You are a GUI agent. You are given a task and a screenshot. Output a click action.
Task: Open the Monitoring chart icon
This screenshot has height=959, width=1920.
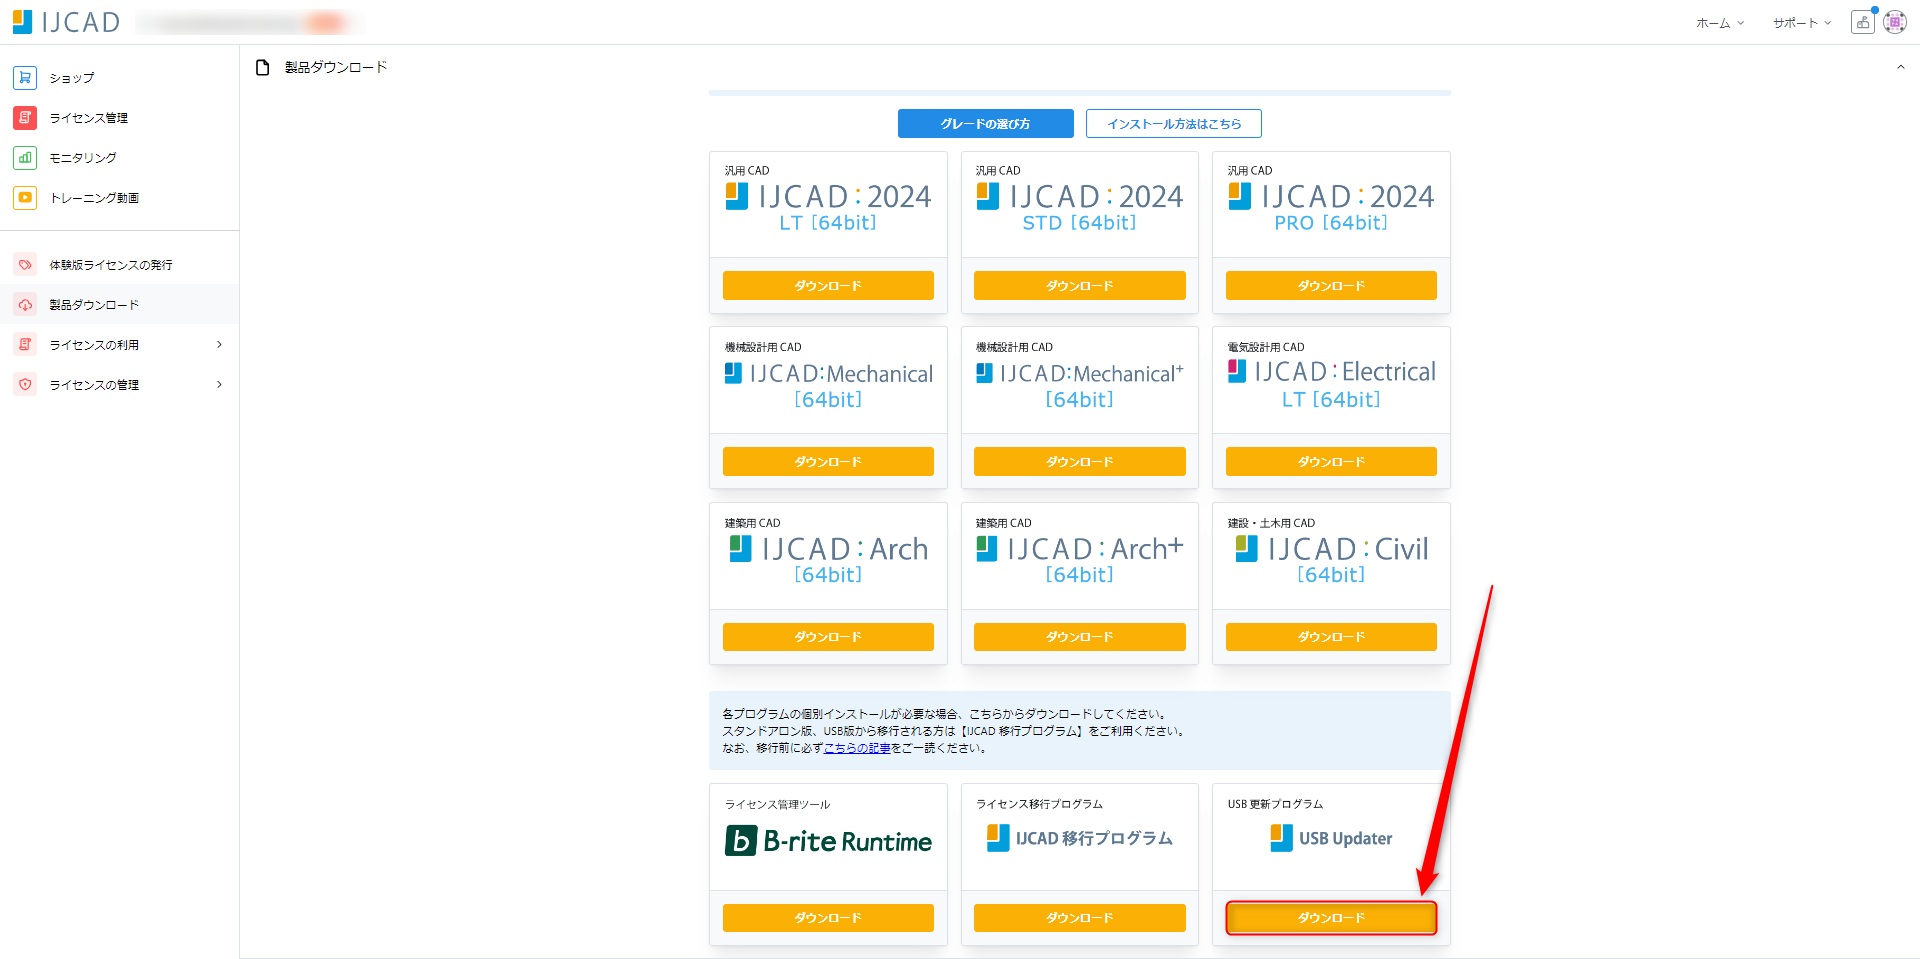click(25, 157)
